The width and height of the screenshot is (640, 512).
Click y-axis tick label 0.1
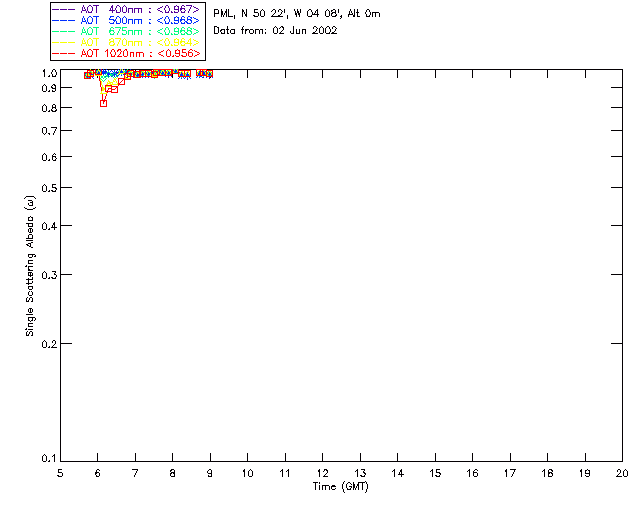click(x=49, y=459)
